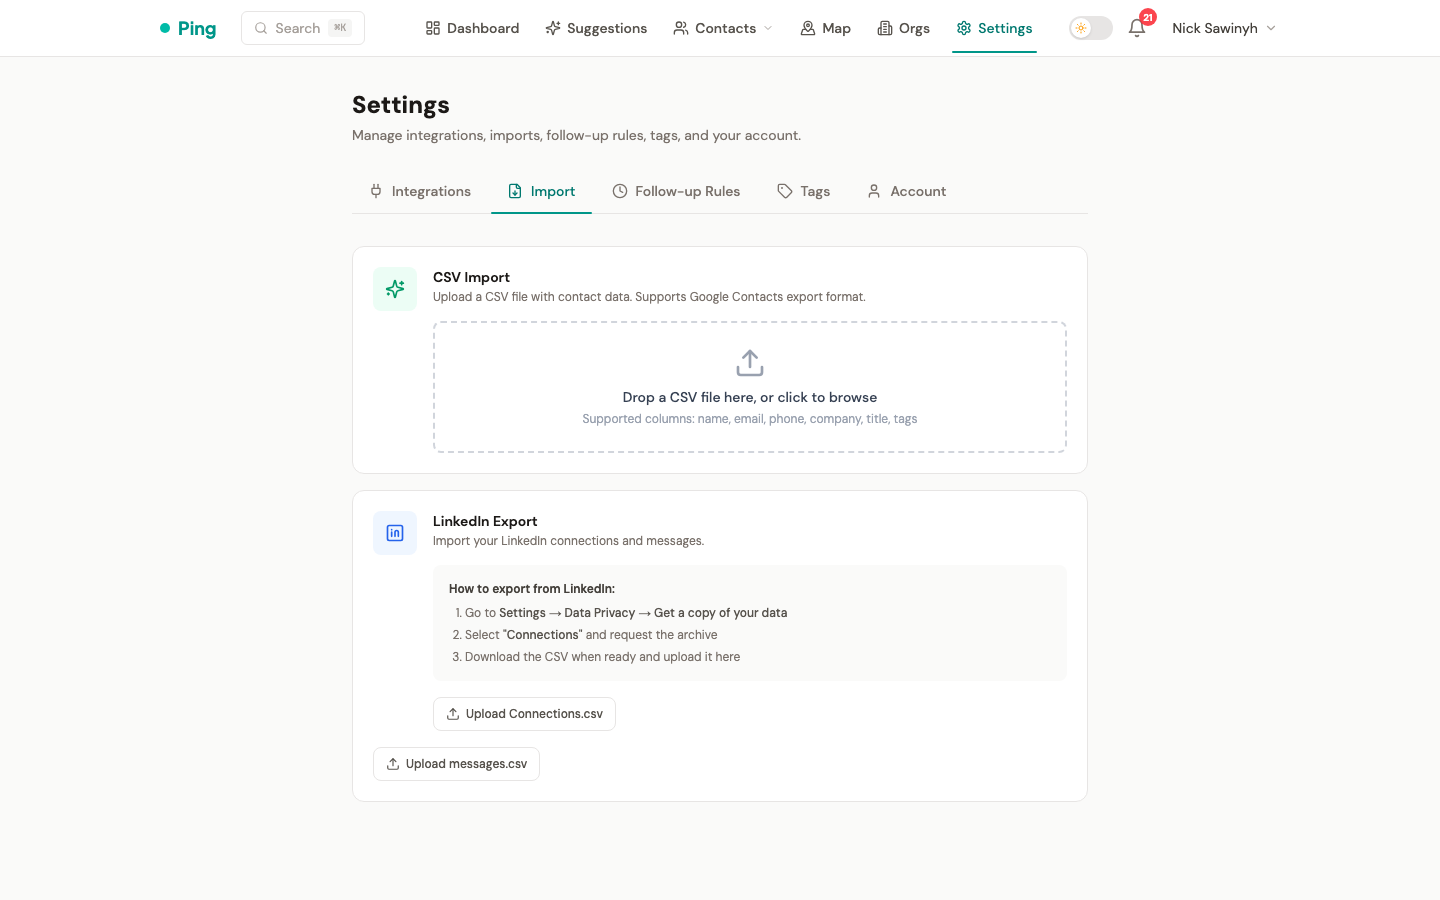The width and height of the screenshot is (1440, 900).
Task: Open the Tags tab
Action: click(x=804, y=191)
